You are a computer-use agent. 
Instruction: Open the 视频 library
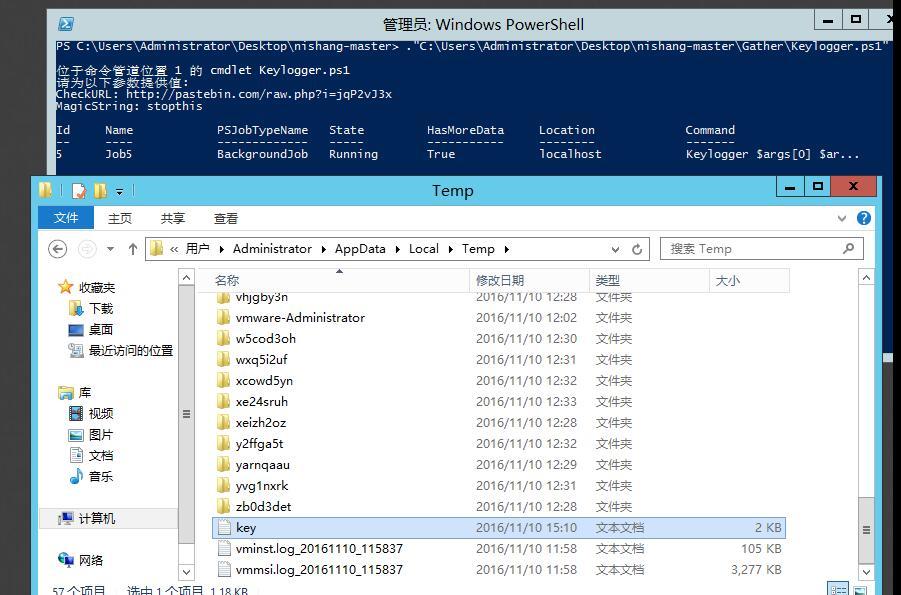click(101, 413)
